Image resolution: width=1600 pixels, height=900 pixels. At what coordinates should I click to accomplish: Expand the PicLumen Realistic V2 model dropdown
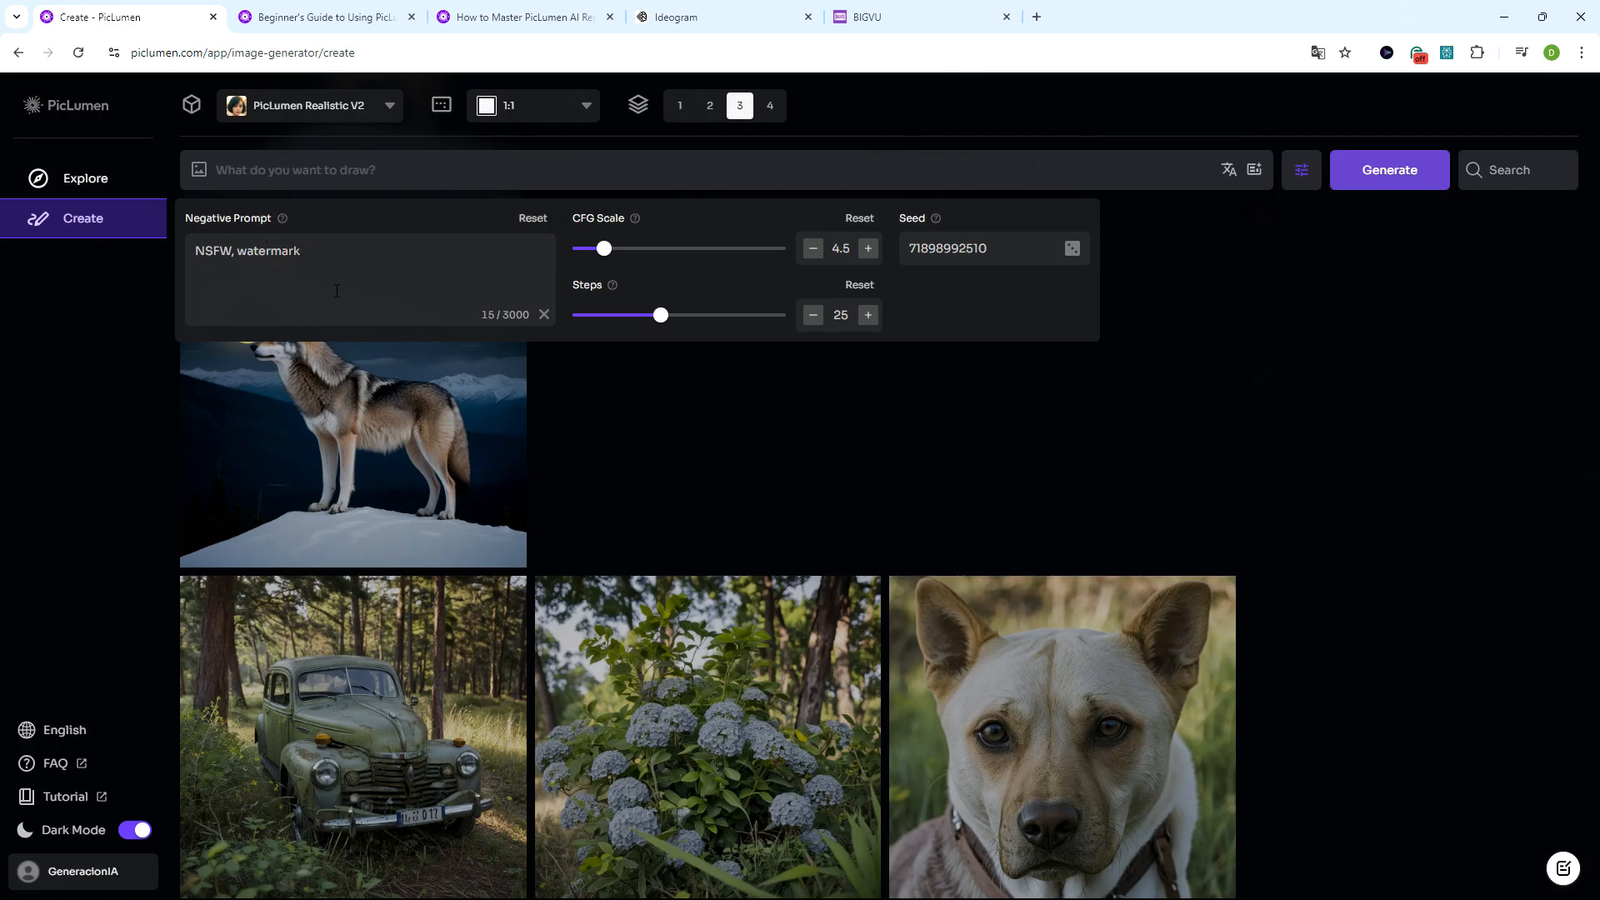[310, 105]
